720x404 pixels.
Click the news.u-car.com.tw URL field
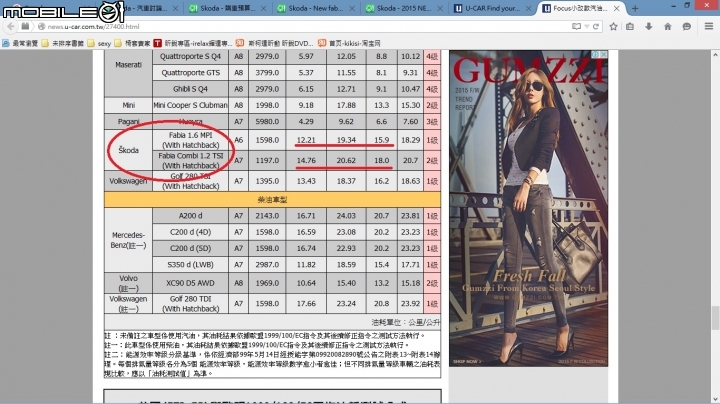click(x=303, y=27)
